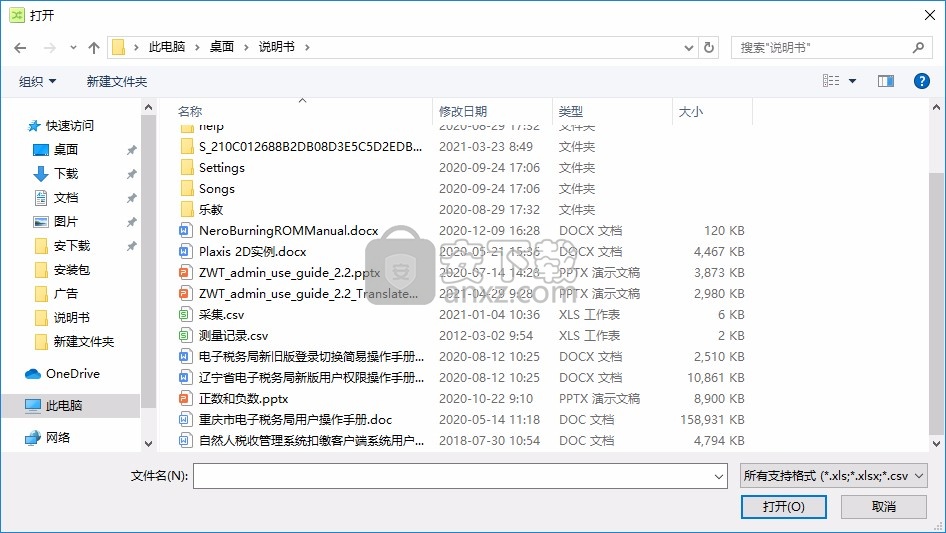Click 桌面 in the address breadcrumb
Image resolution: width=946 pixels, height=533 pixels.
tap(221, 47)
